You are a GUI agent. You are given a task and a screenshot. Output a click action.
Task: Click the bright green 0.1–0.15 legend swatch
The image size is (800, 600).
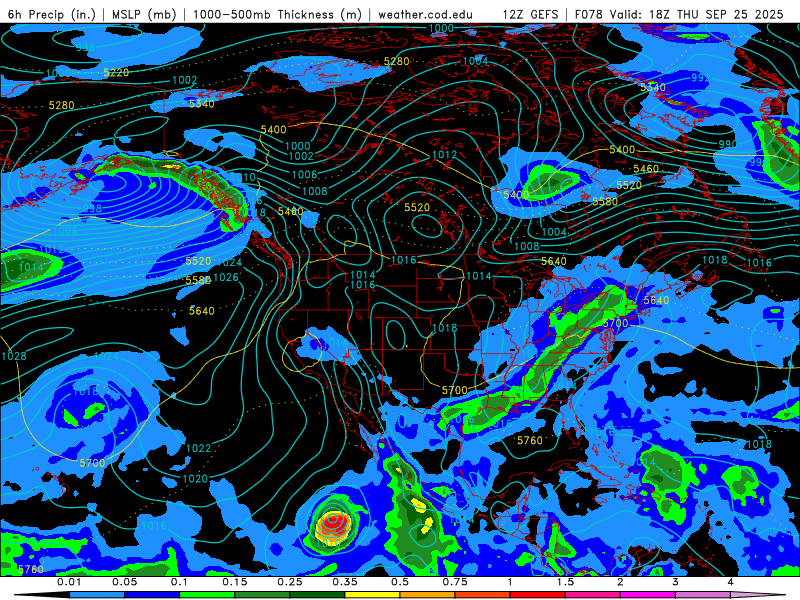207,595
